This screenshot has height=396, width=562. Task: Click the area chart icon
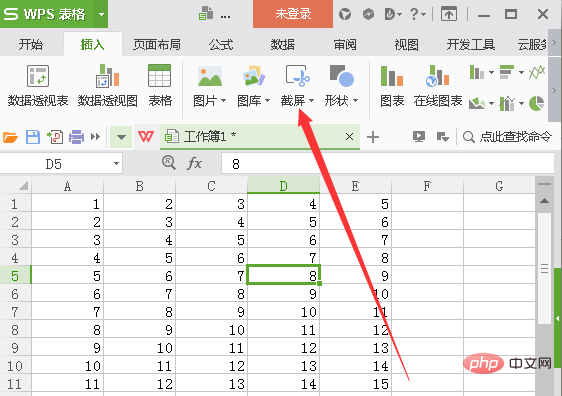tap(477, 103)
